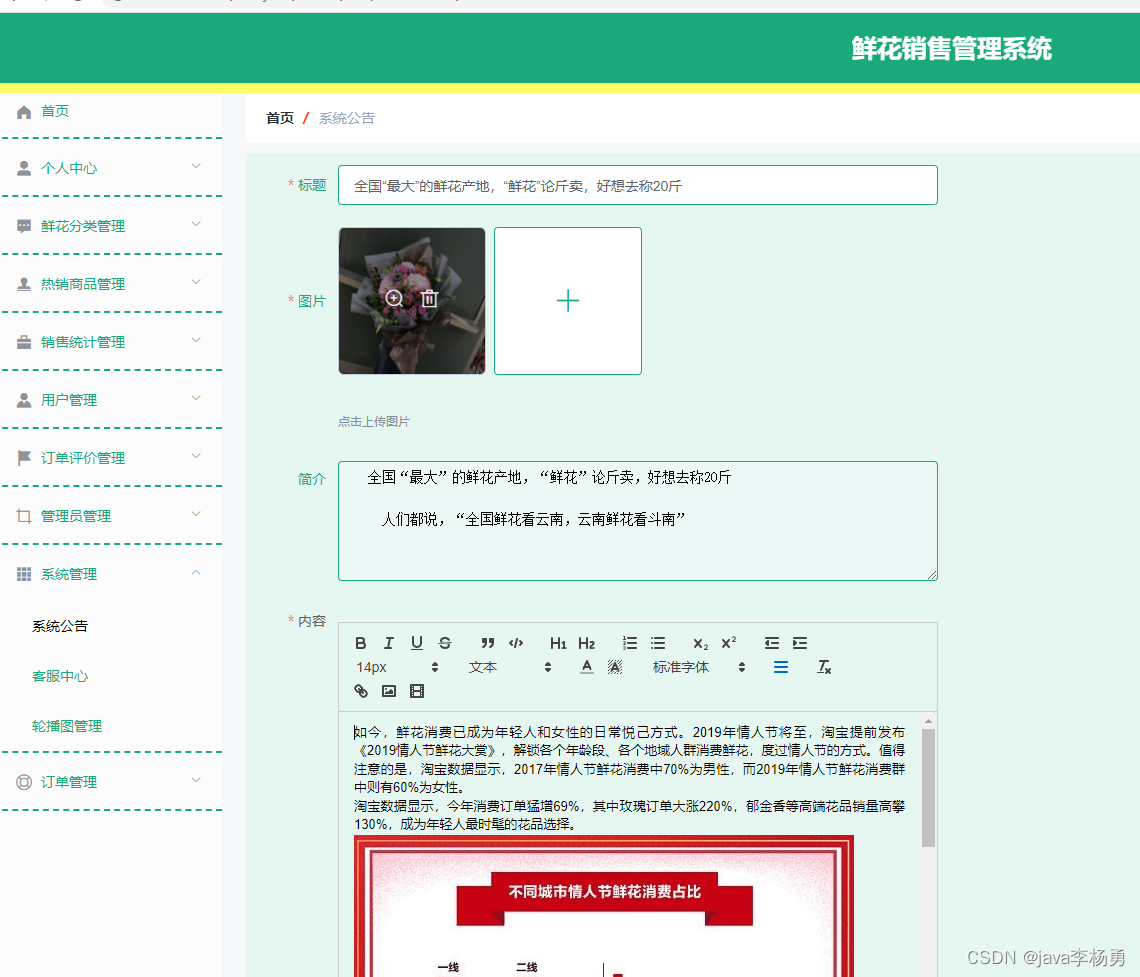Viewport: 1140px width, 977px height.
Task: Click the uploaded bouquet thumbnail
Action: tap(412, 301)
